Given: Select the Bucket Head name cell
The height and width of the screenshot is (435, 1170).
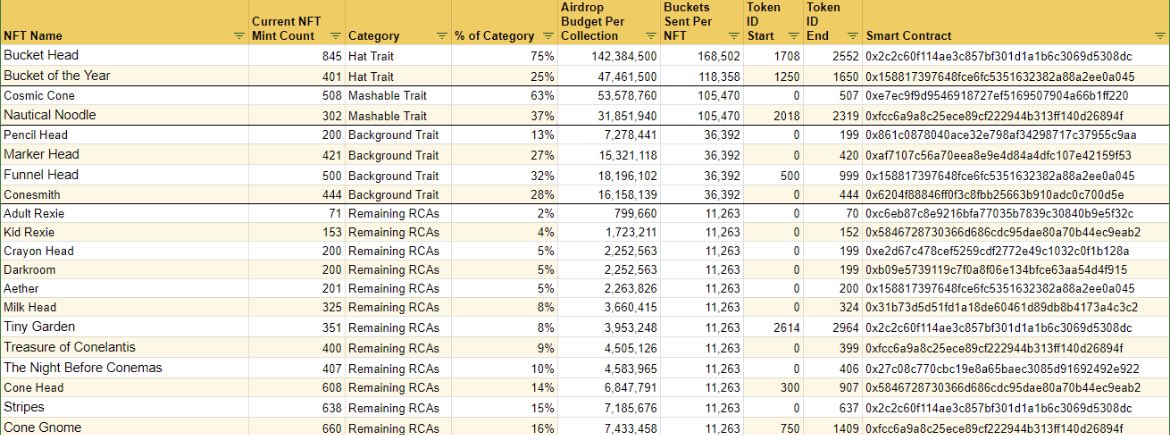Looking at the screenshot, I should [125, 55].
